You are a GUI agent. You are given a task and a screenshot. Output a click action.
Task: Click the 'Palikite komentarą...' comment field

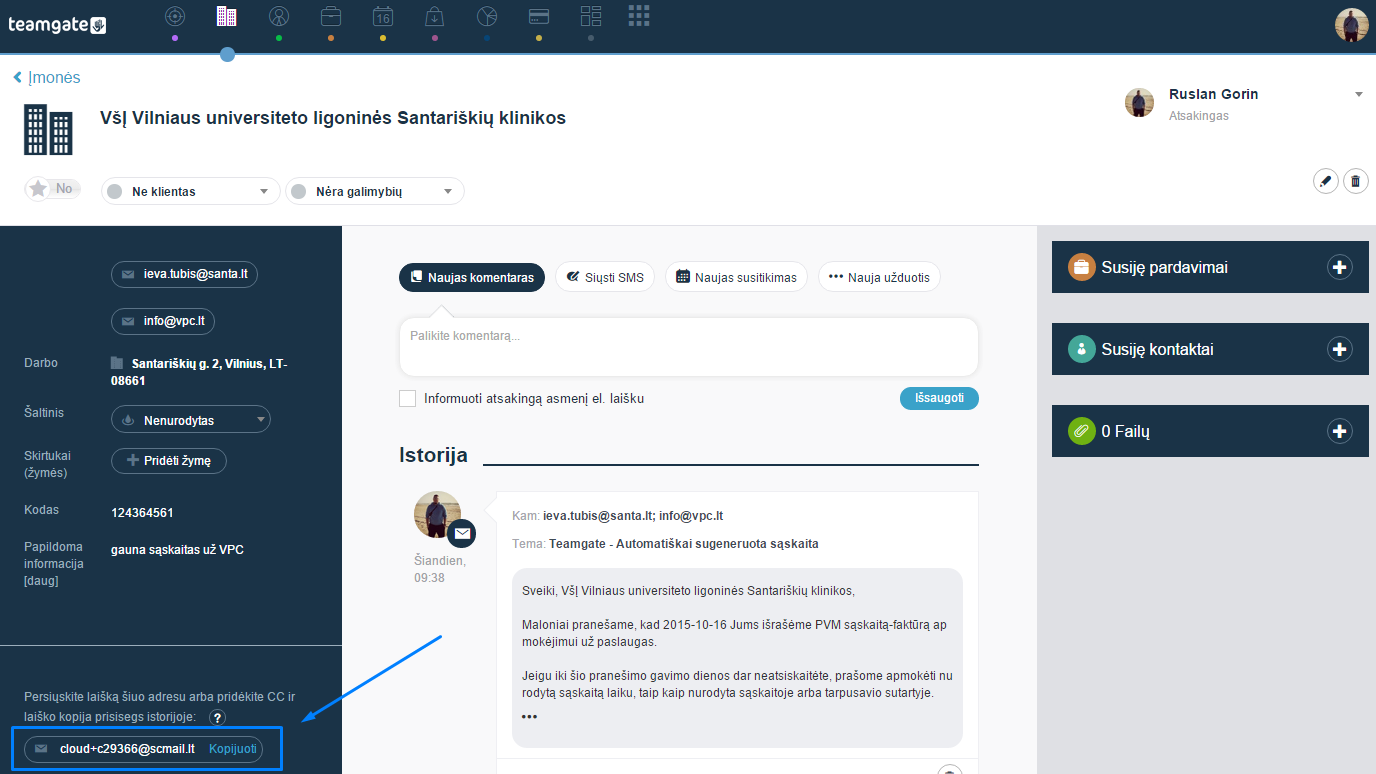[x=689, y=347]
